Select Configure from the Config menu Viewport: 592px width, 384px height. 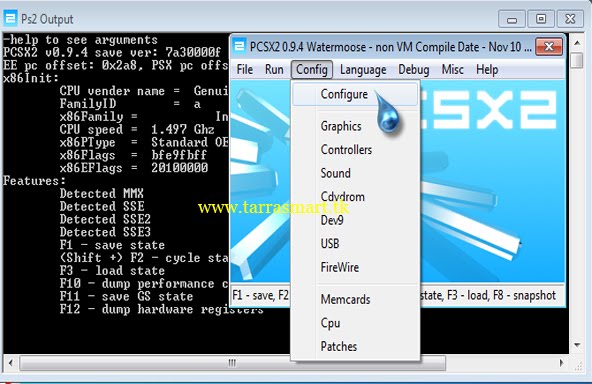tap(355, 94)
